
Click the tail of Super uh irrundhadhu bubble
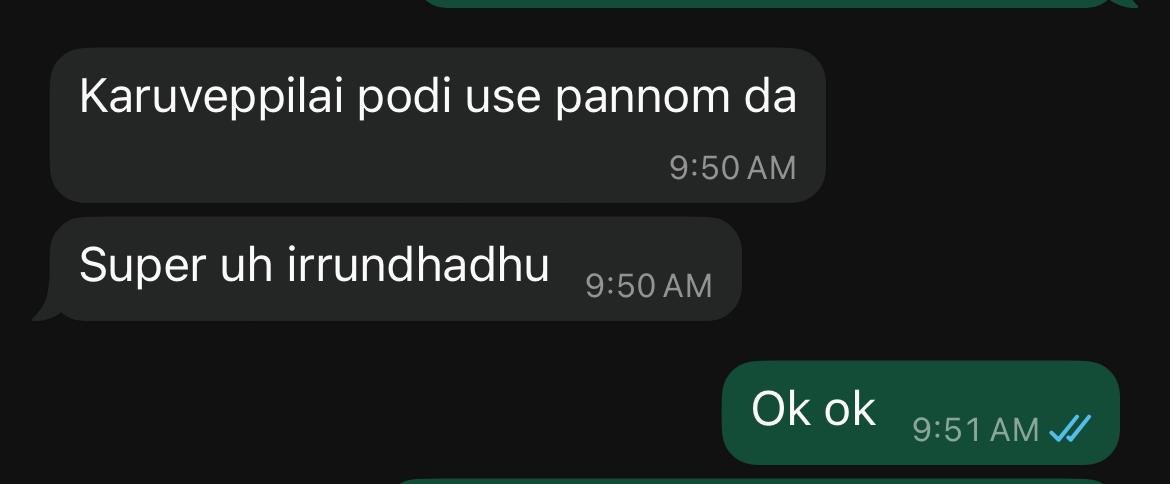pyautogui.click(x=45, y=312)
